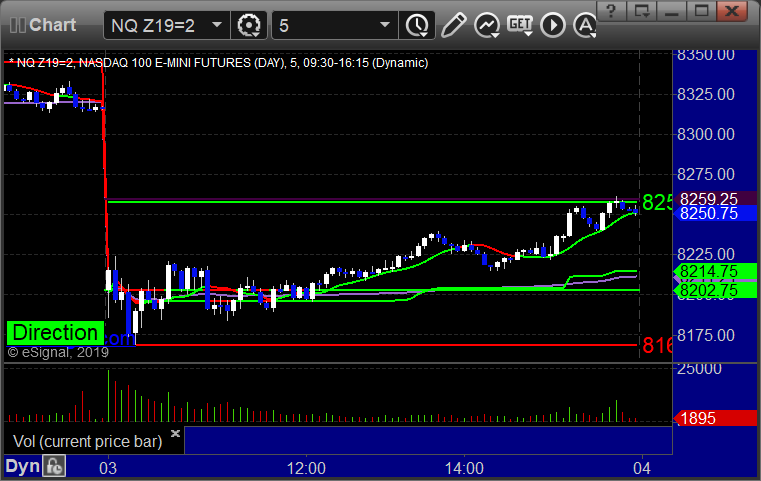Click the play replay icon
761x481 pixels.
tap(553, 25)
